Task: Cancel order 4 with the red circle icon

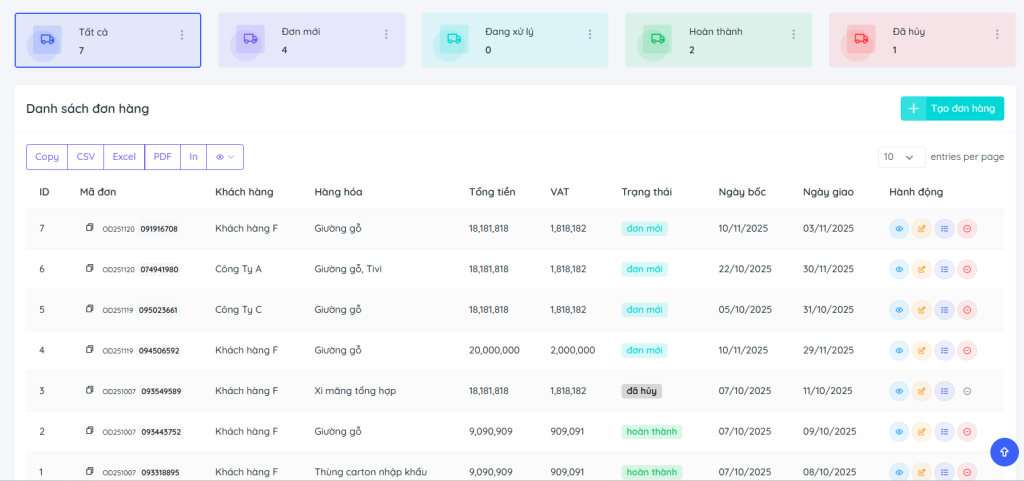Action: pos(967,351)
